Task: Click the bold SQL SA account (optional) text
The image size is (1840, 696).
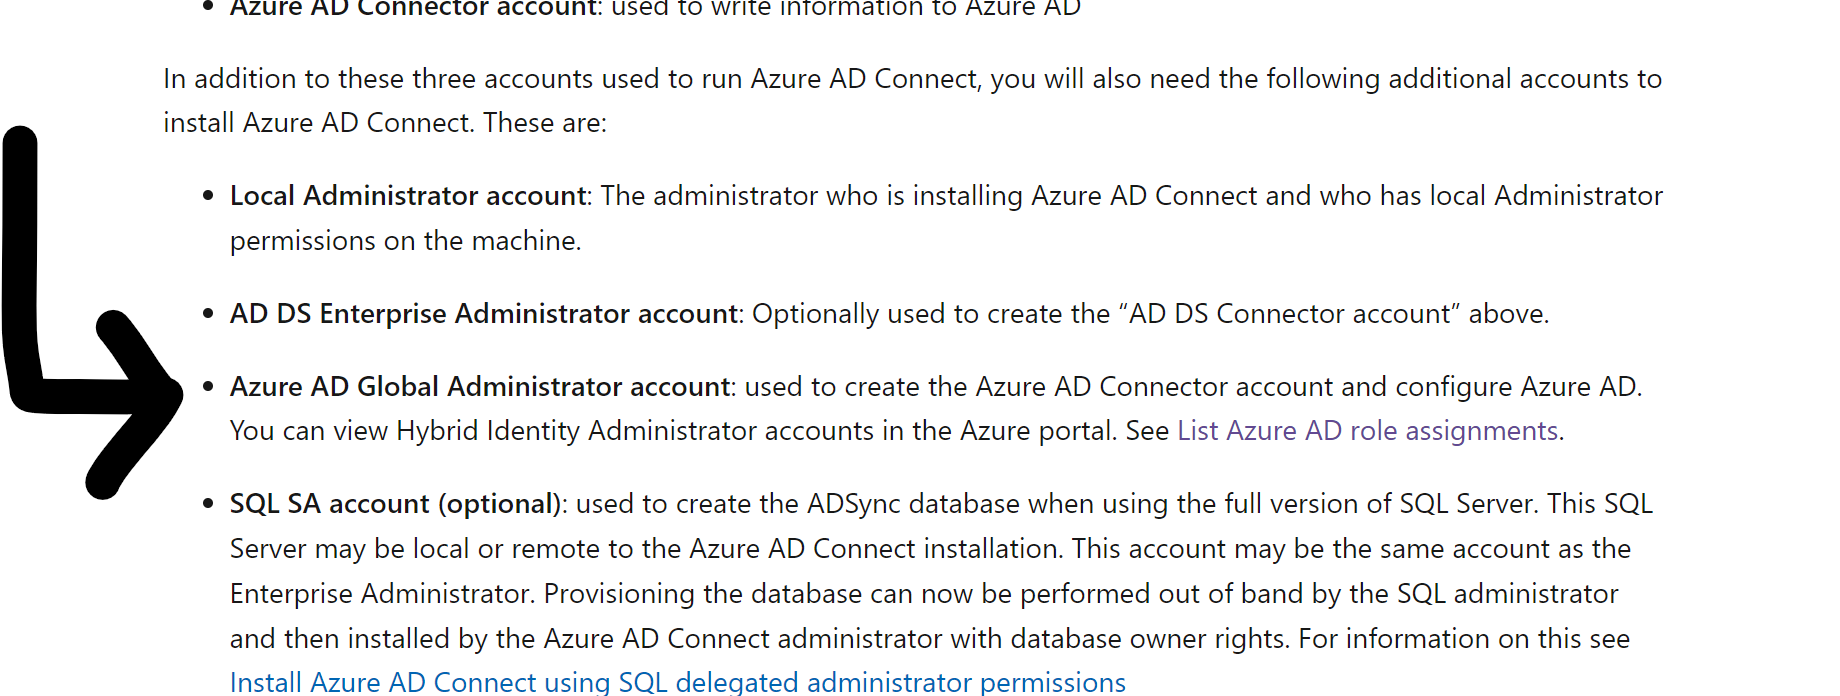Action: (394, 504)
